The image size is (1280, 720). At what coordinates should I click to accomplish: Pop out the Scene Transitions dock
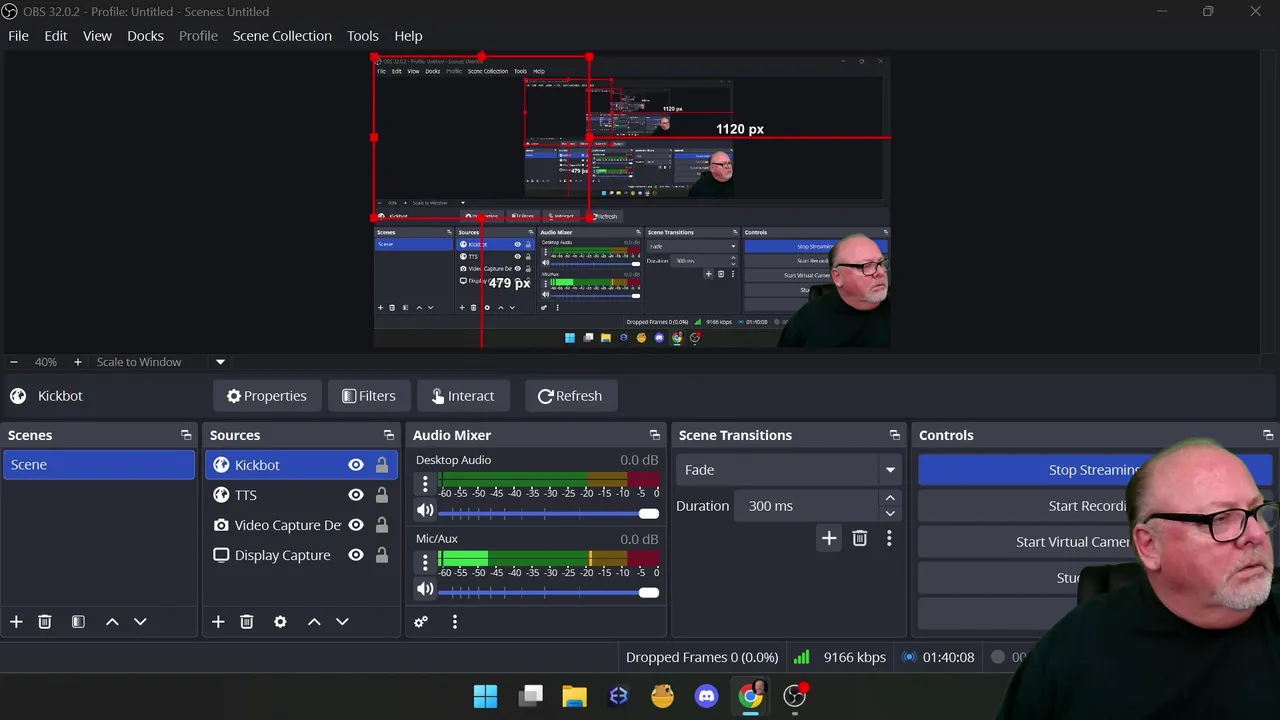click(895, 435)
